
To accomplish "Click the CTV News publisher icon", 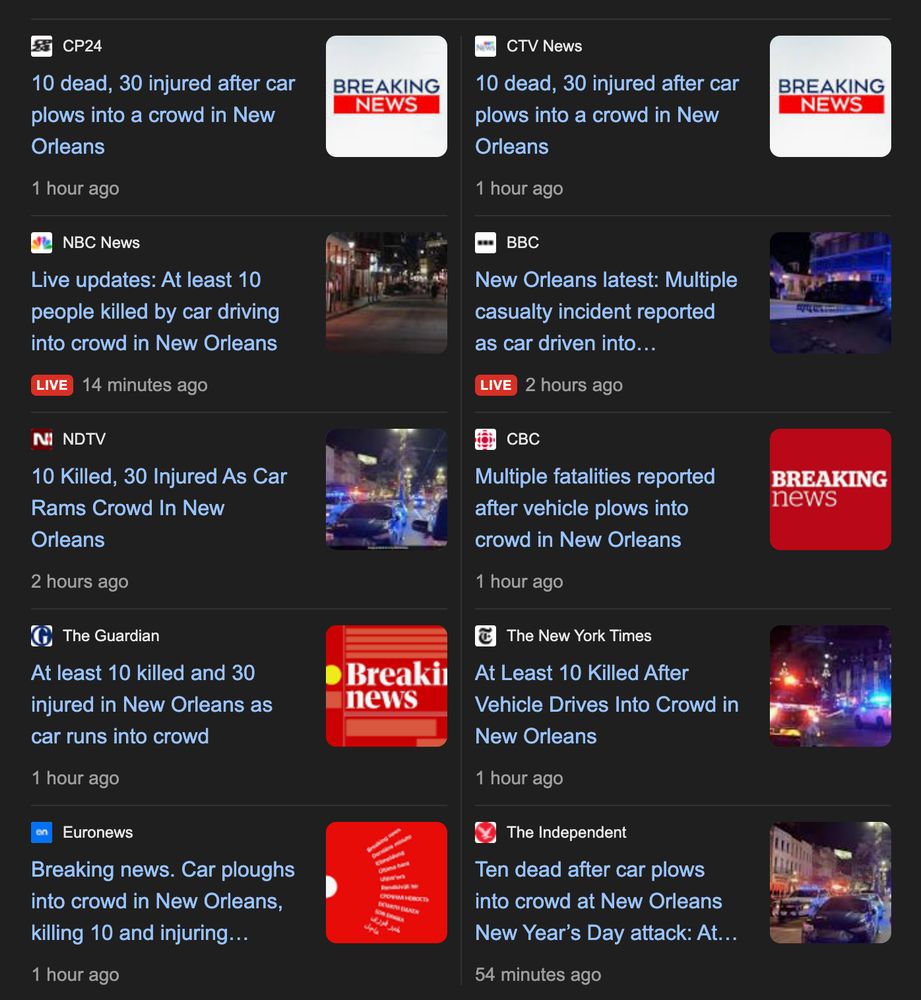I will pyautogui.click(x=484, y=45).
